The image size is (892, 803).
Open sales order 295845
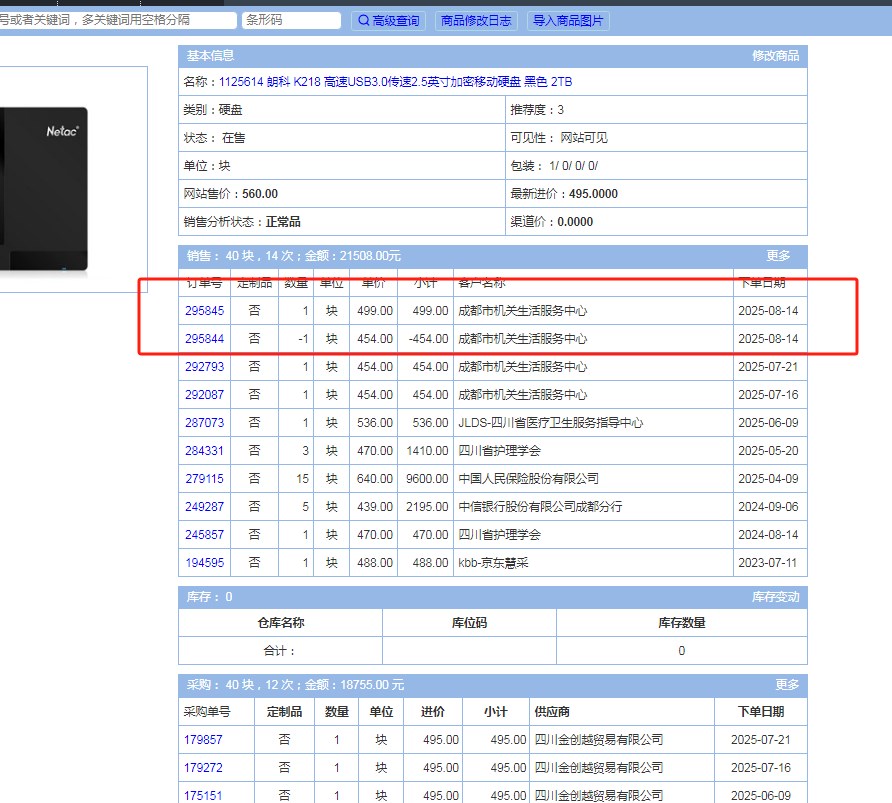point(204,311)
